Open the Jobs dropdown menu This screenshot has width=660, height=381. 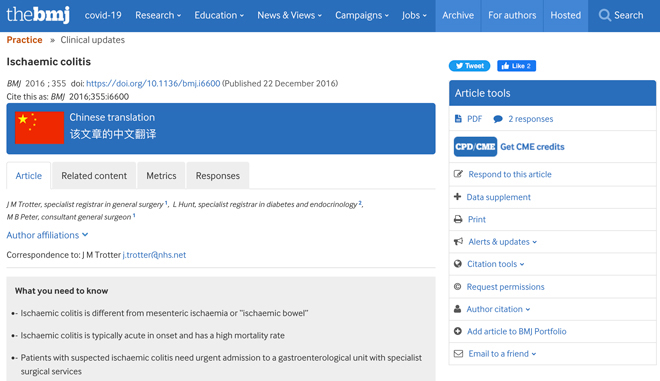[414, 15]
